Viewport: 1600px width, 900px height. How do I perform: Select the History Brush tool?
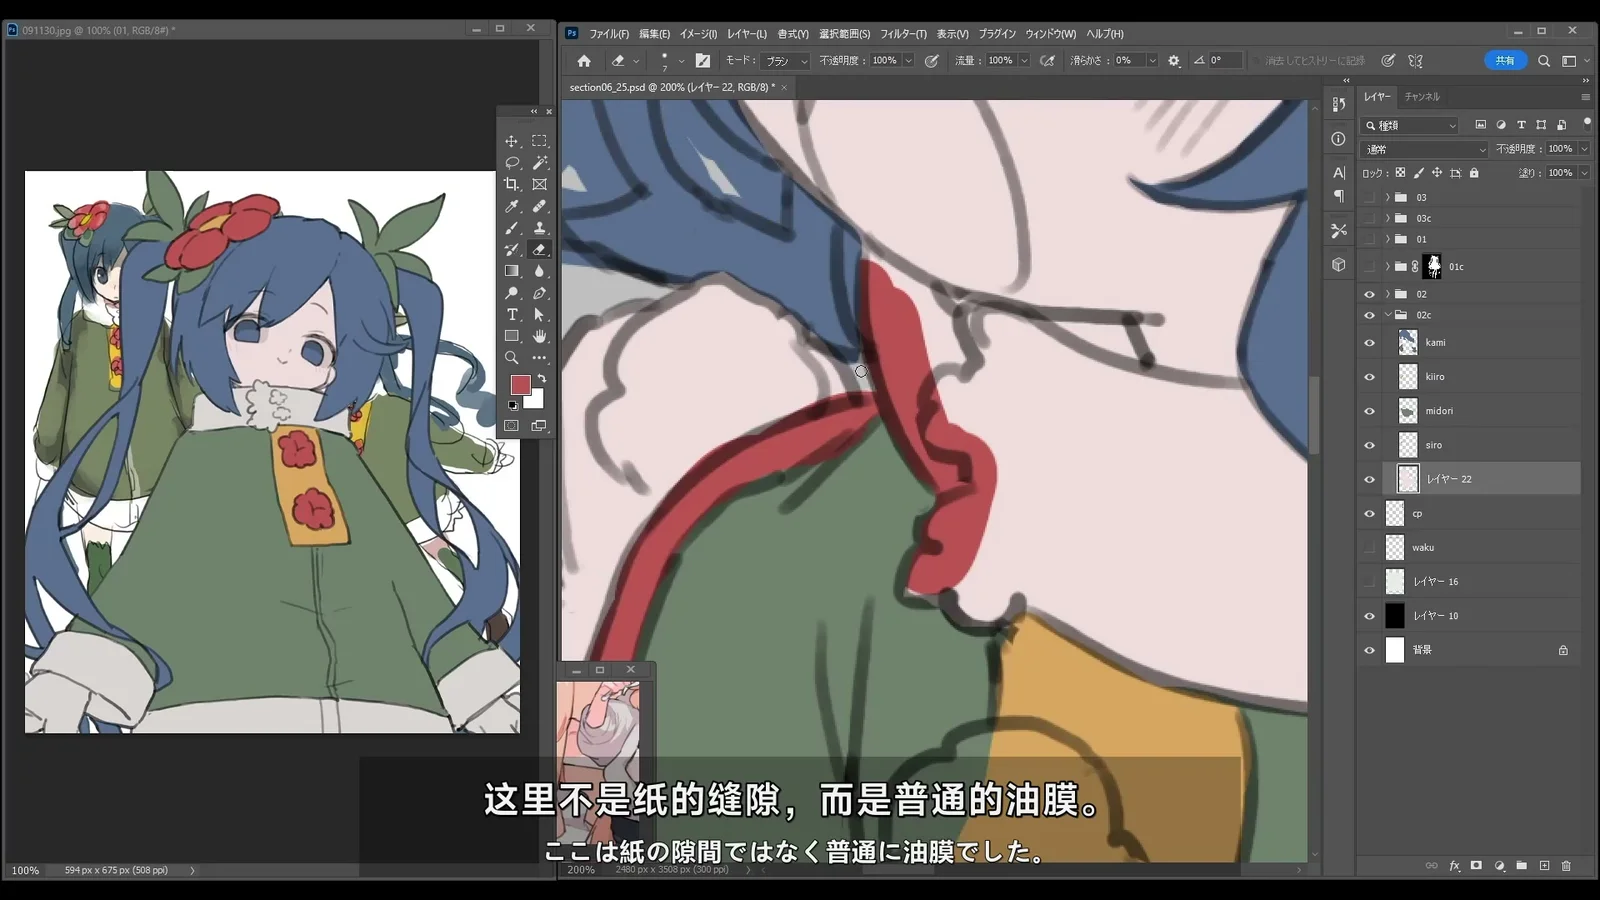point(512,250)
